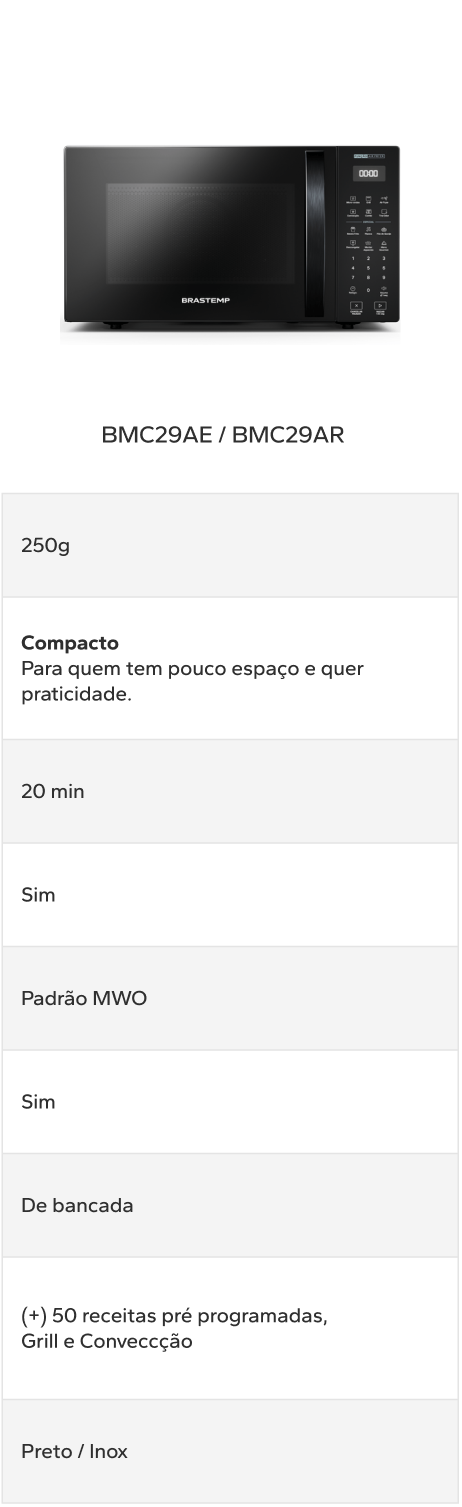Select the 20 min specification row

click(230, 791)
